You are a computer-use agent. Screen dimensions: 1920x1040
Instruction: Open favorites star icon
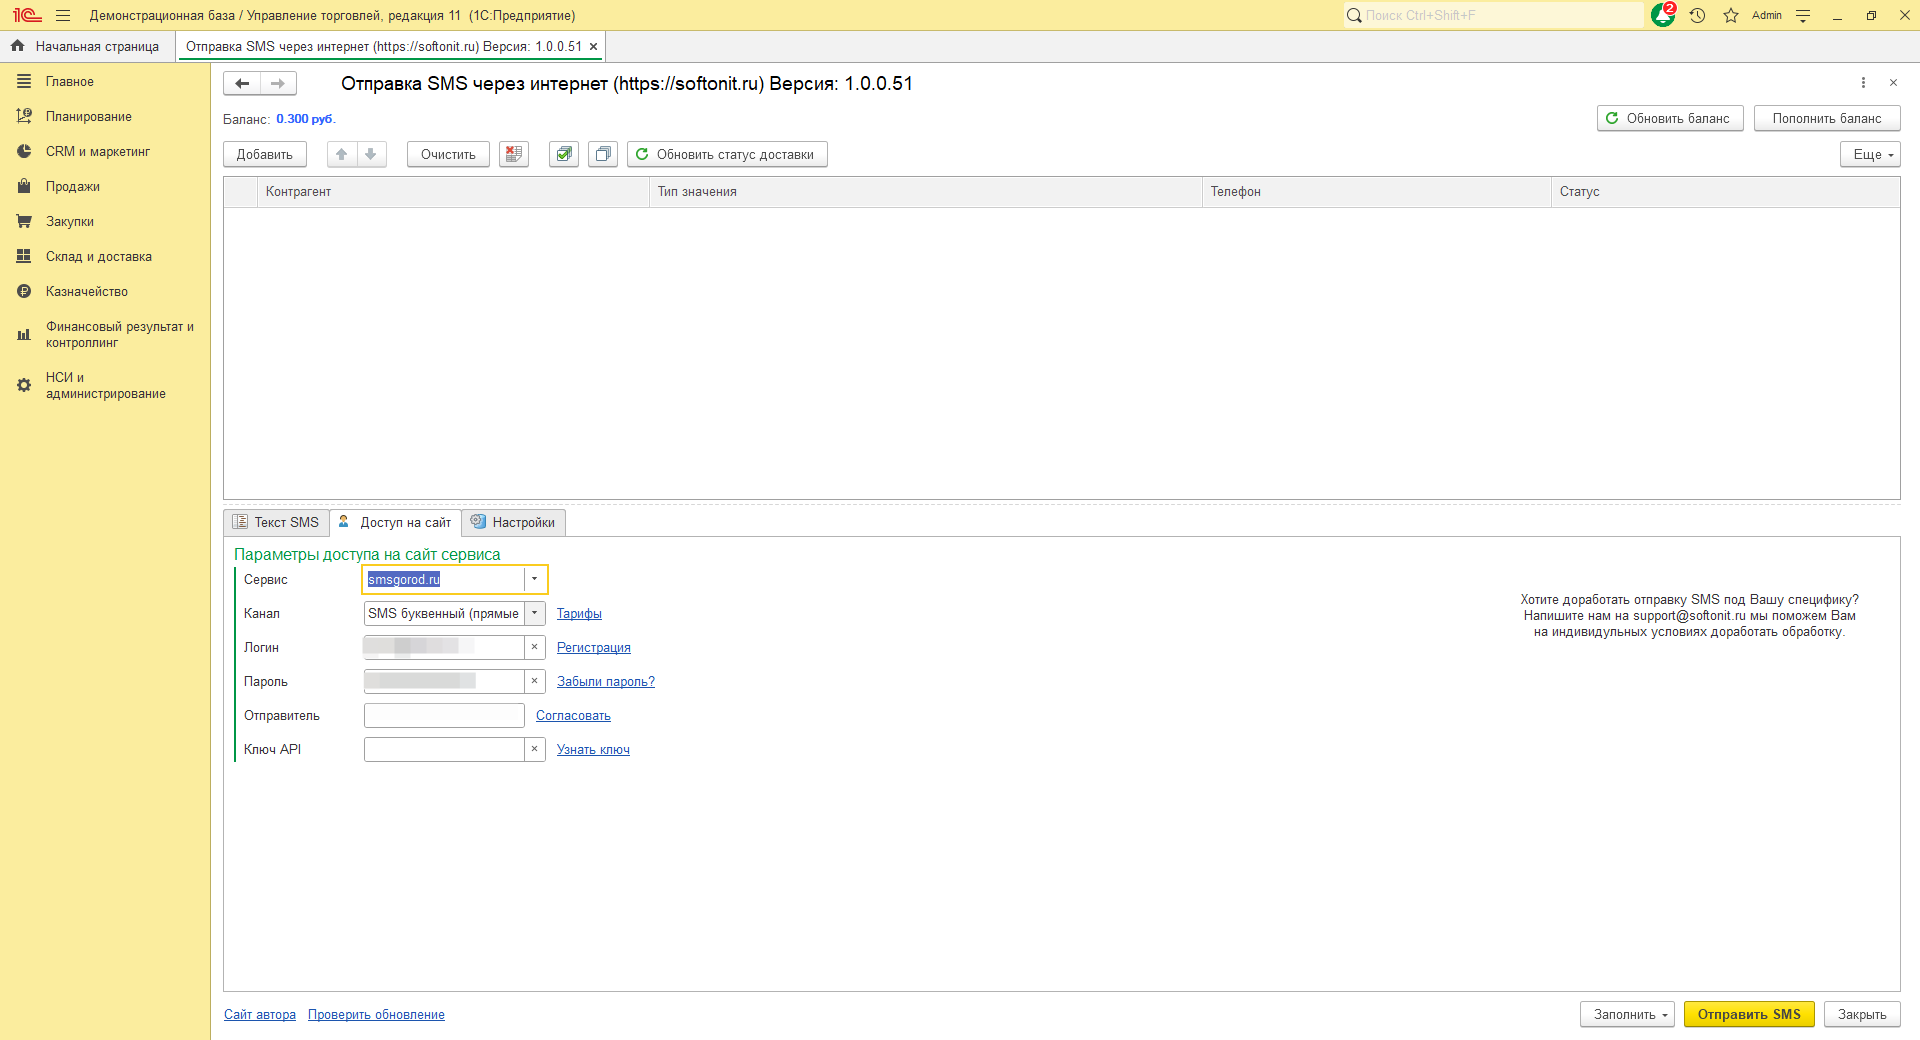[x=1731, y=15]
